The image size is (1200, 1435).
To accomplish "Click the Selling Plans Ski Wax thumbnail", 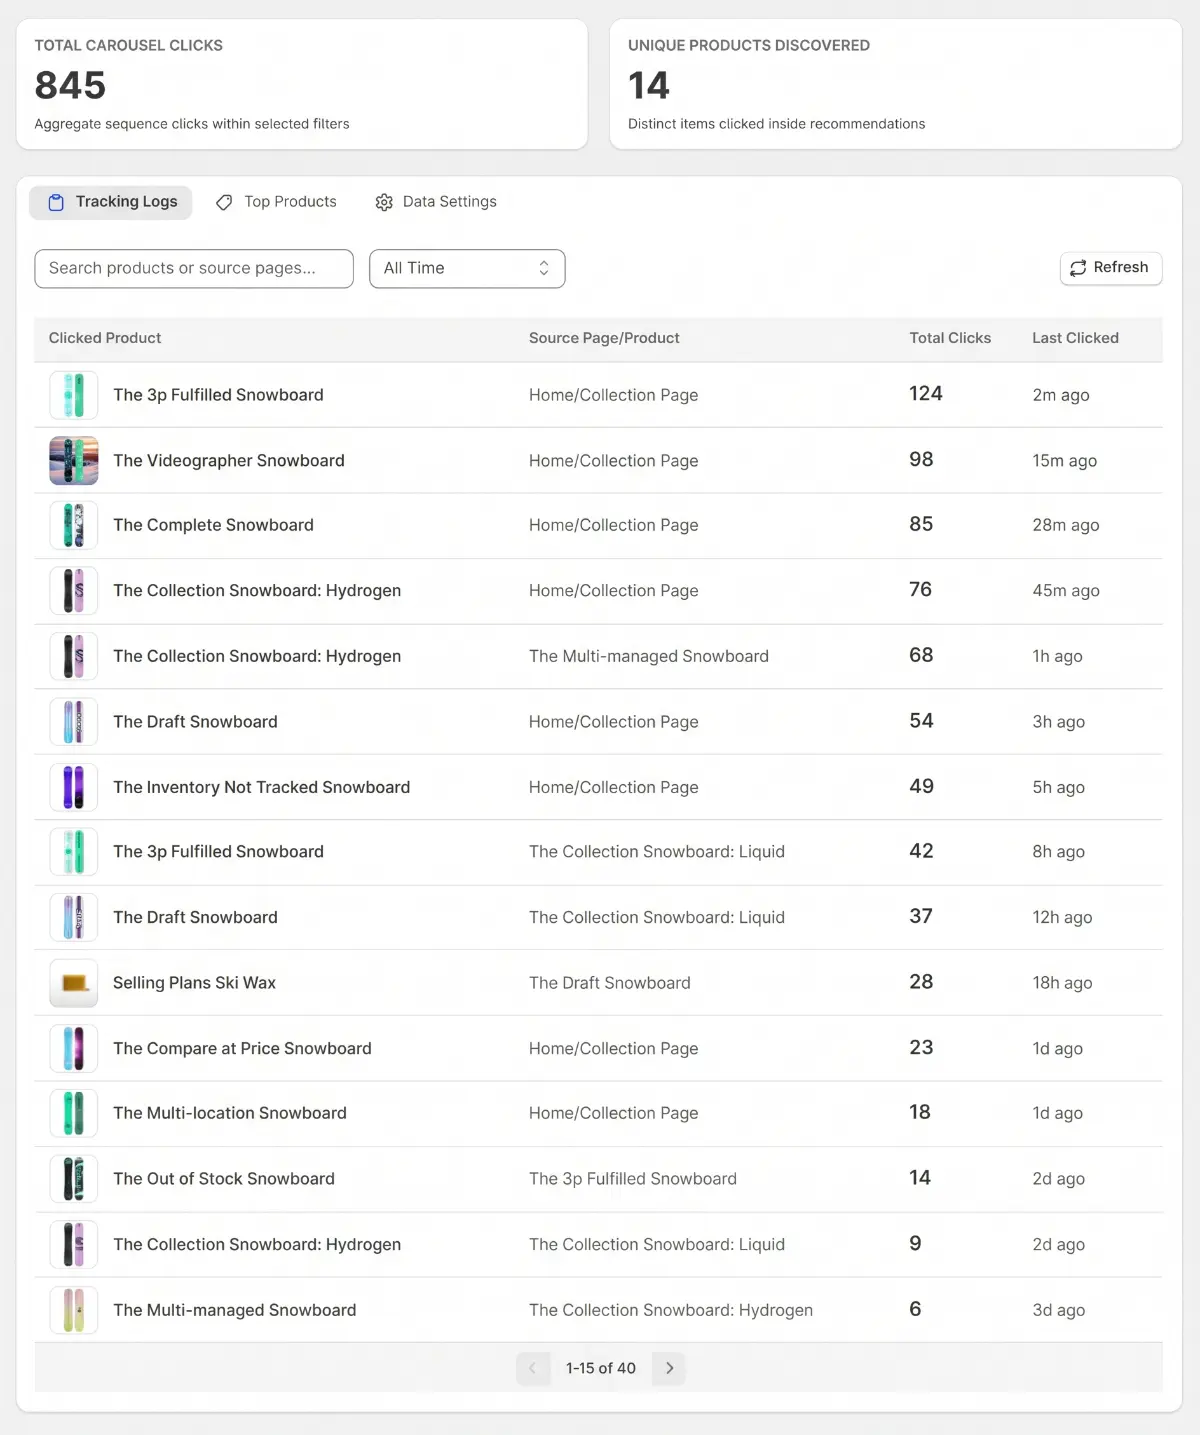I will point(74,983).
